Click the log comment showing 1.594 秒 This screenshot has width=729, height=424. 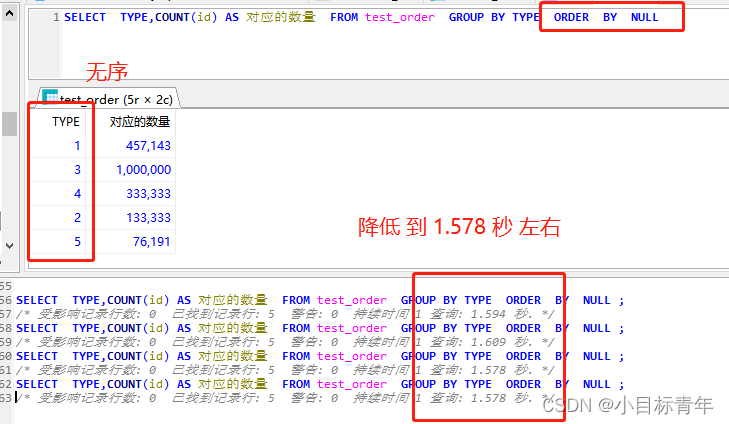[x=285, y=314]
